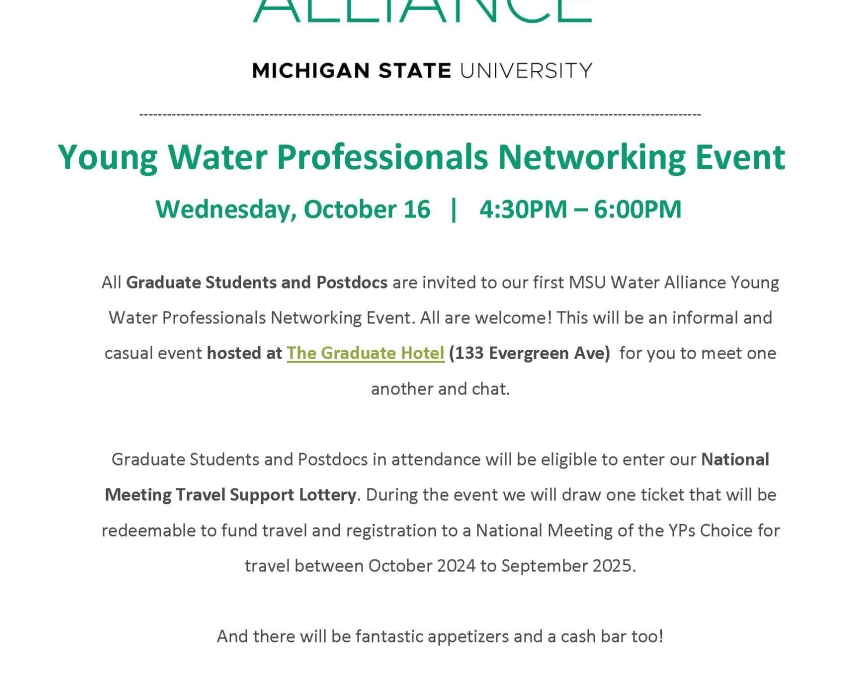Click the Young Water Professionals Networking Event heading
This screenshot has height=684, width=845.
tap(421, 157)
